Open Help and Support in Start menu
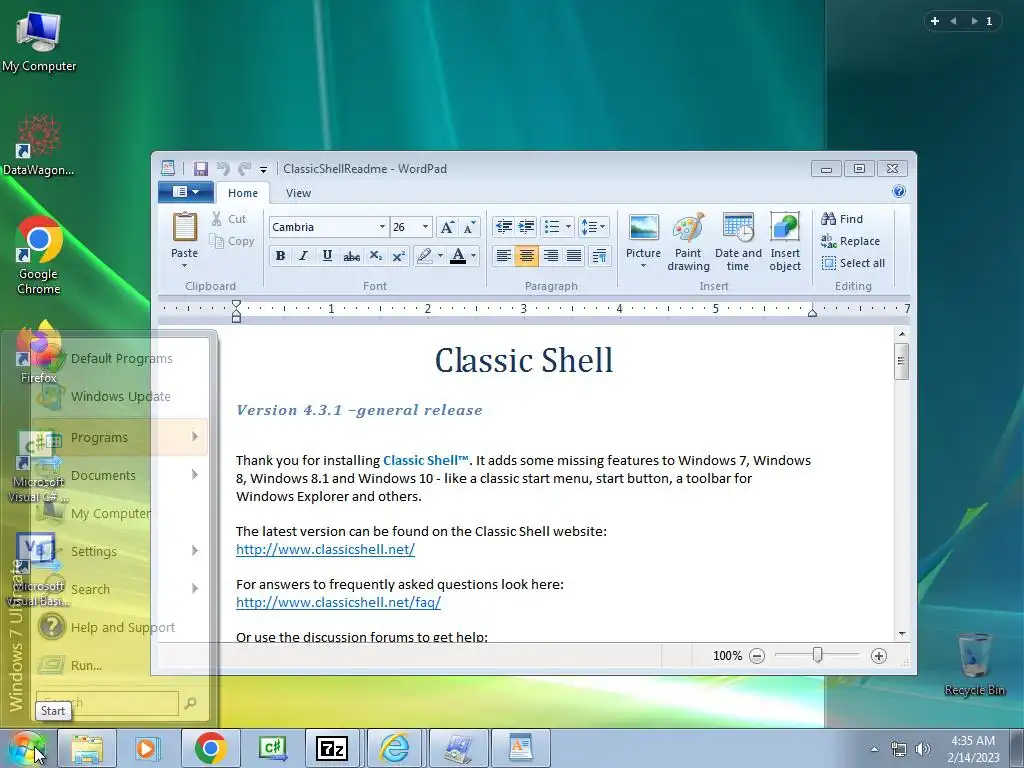The image size is (1024, 768). point(120,628)
